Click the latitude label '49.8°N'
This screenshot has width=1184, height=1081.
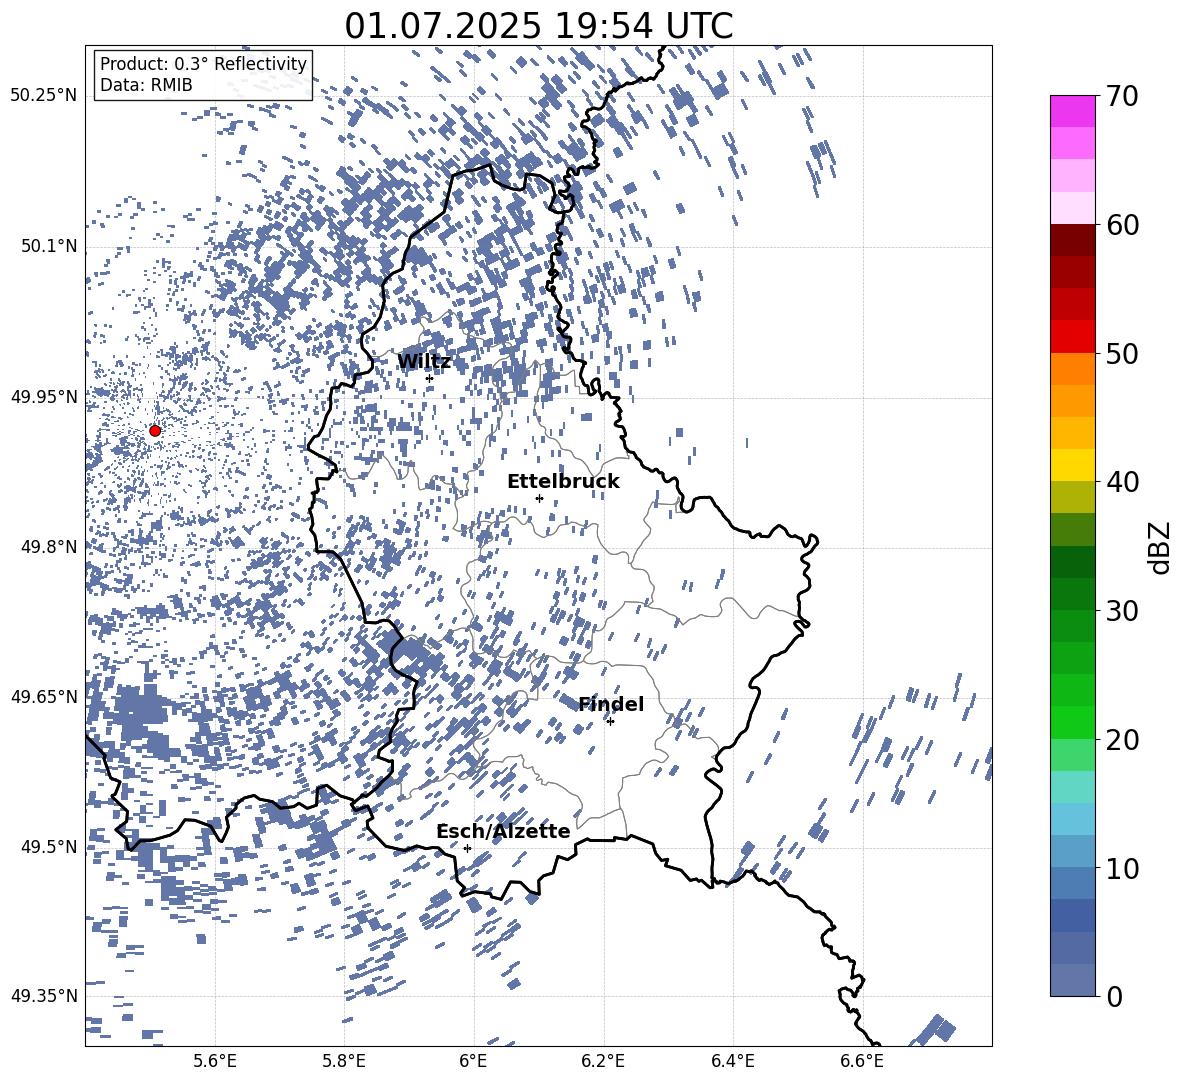tap(48, 546)
